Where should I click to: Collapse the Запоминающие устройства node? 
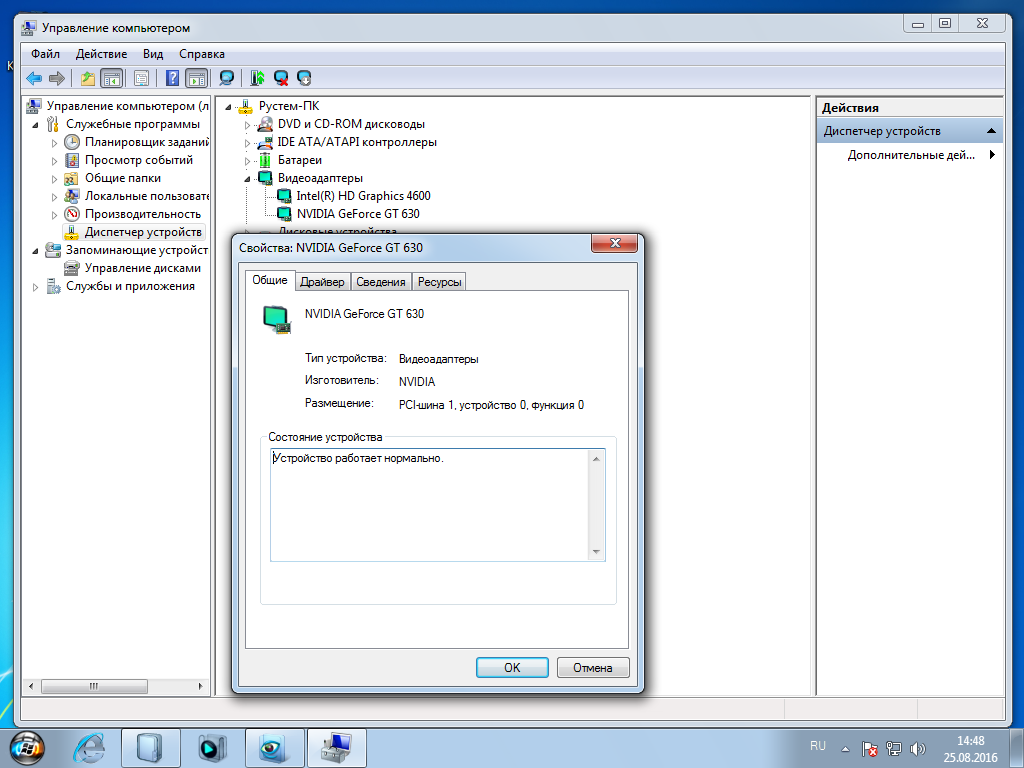pyautogui.click(x=35, y=251)
